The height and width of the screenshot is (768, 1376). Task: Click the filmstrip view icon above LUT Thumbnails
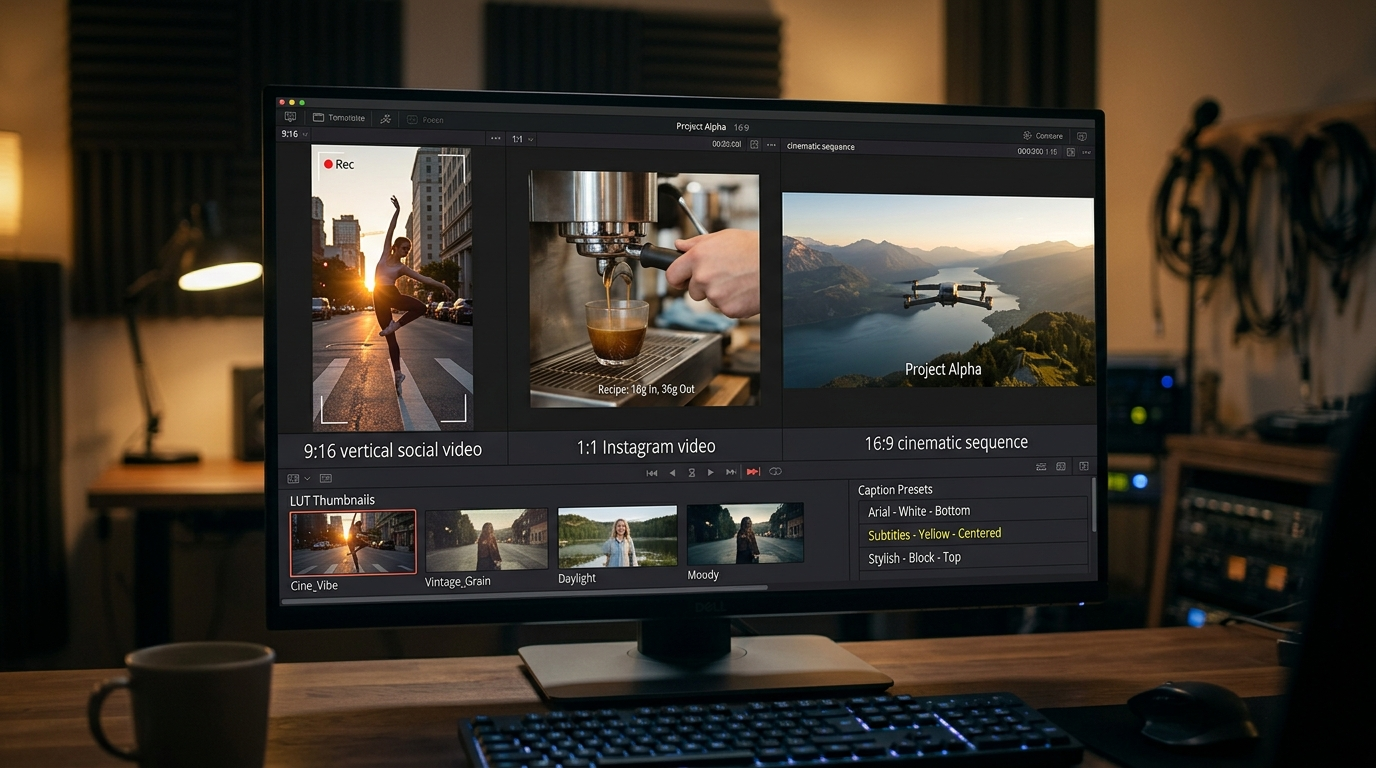coord(326,479)
